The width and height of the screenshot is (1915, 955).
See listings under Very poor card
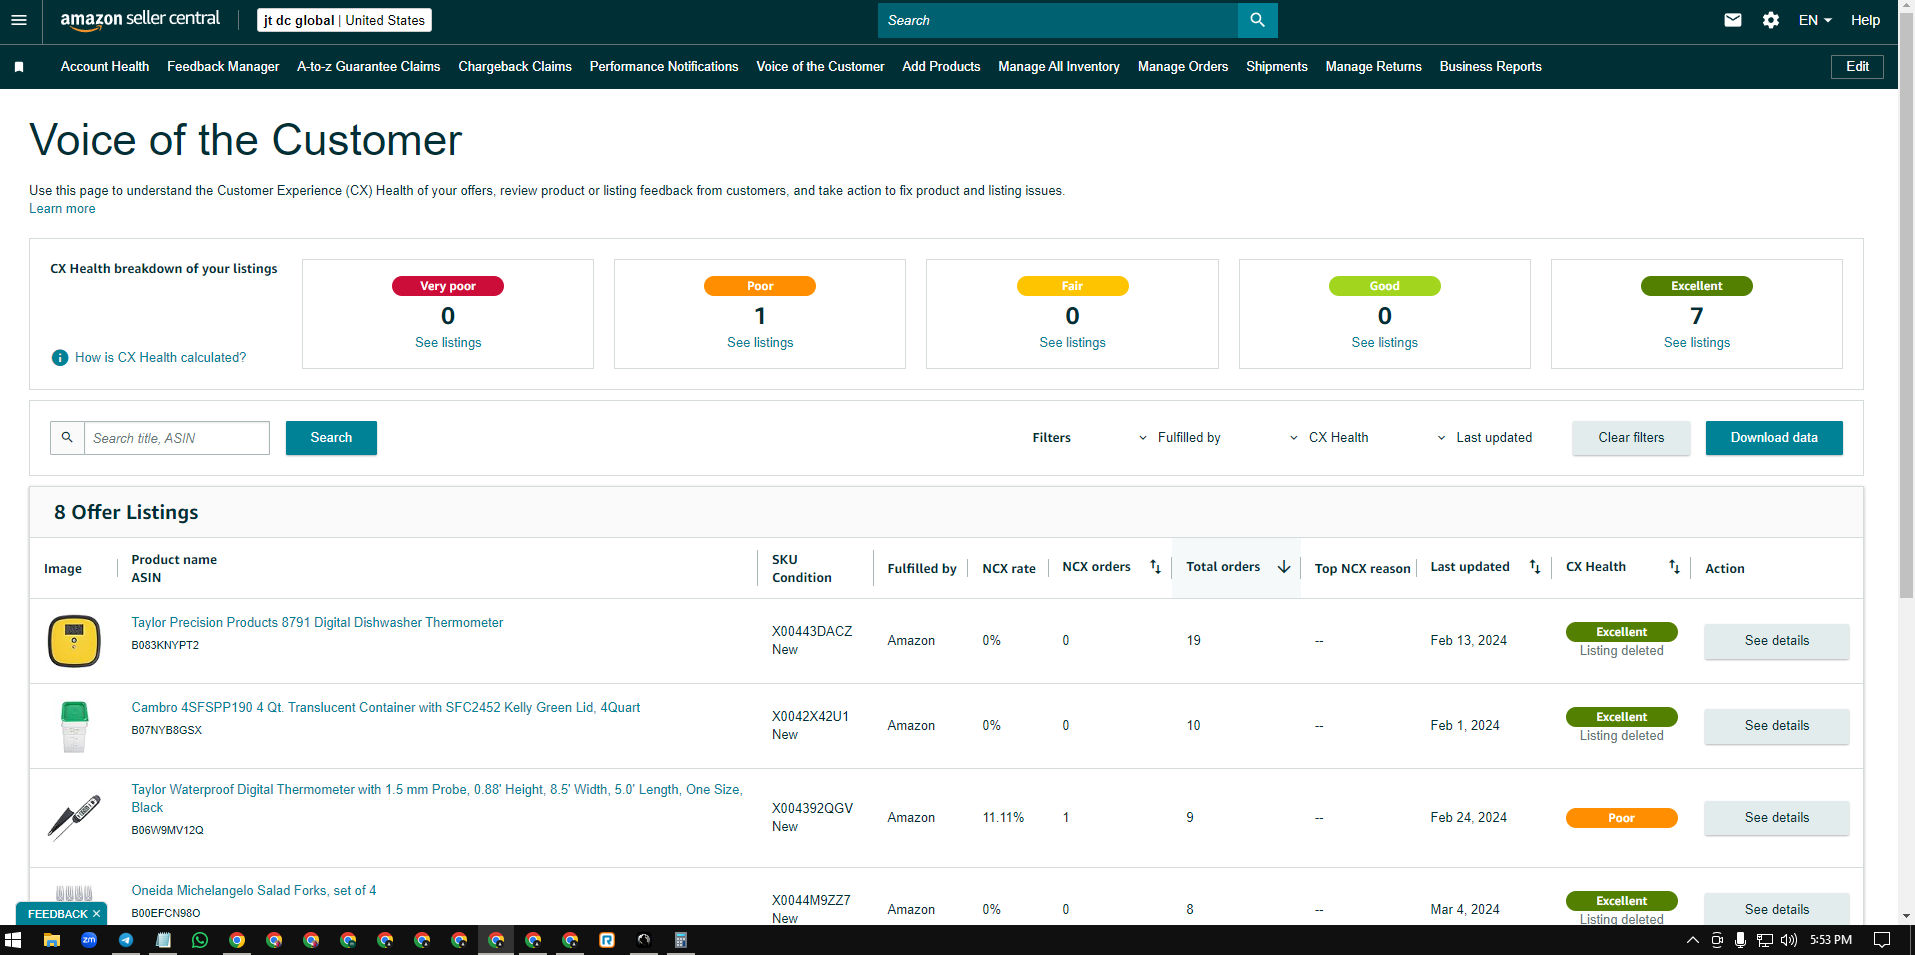[x=448, y=343]
